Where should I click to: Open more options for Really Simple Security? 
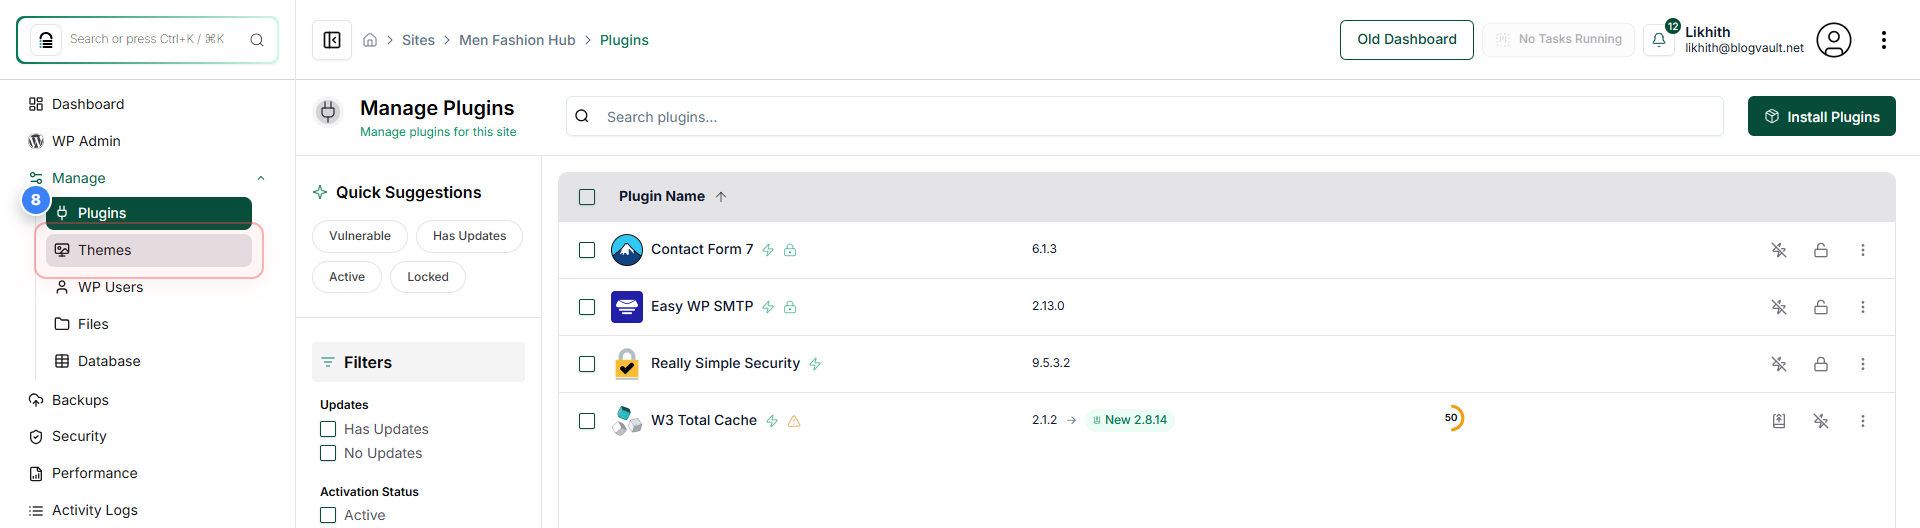(1863, 364)
